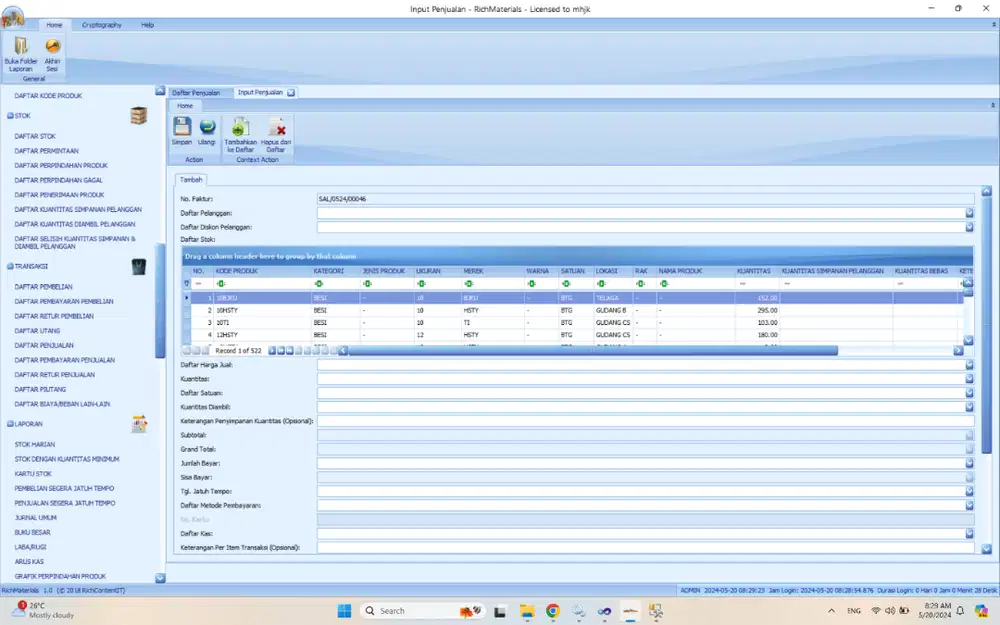
Task: Click the KODE PRODUK column filter icon
Action: (x=221, y=284)
